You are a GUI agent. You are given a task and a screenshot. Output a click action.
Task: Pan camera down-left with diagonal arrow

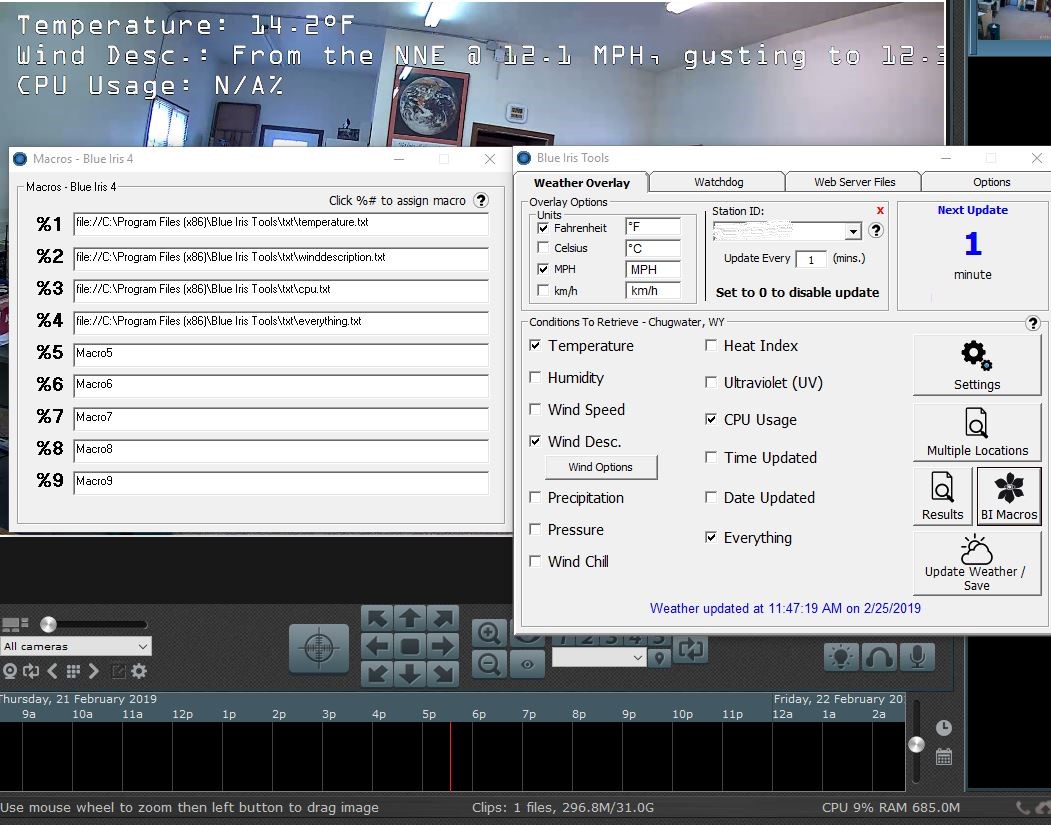coord(377,674)
